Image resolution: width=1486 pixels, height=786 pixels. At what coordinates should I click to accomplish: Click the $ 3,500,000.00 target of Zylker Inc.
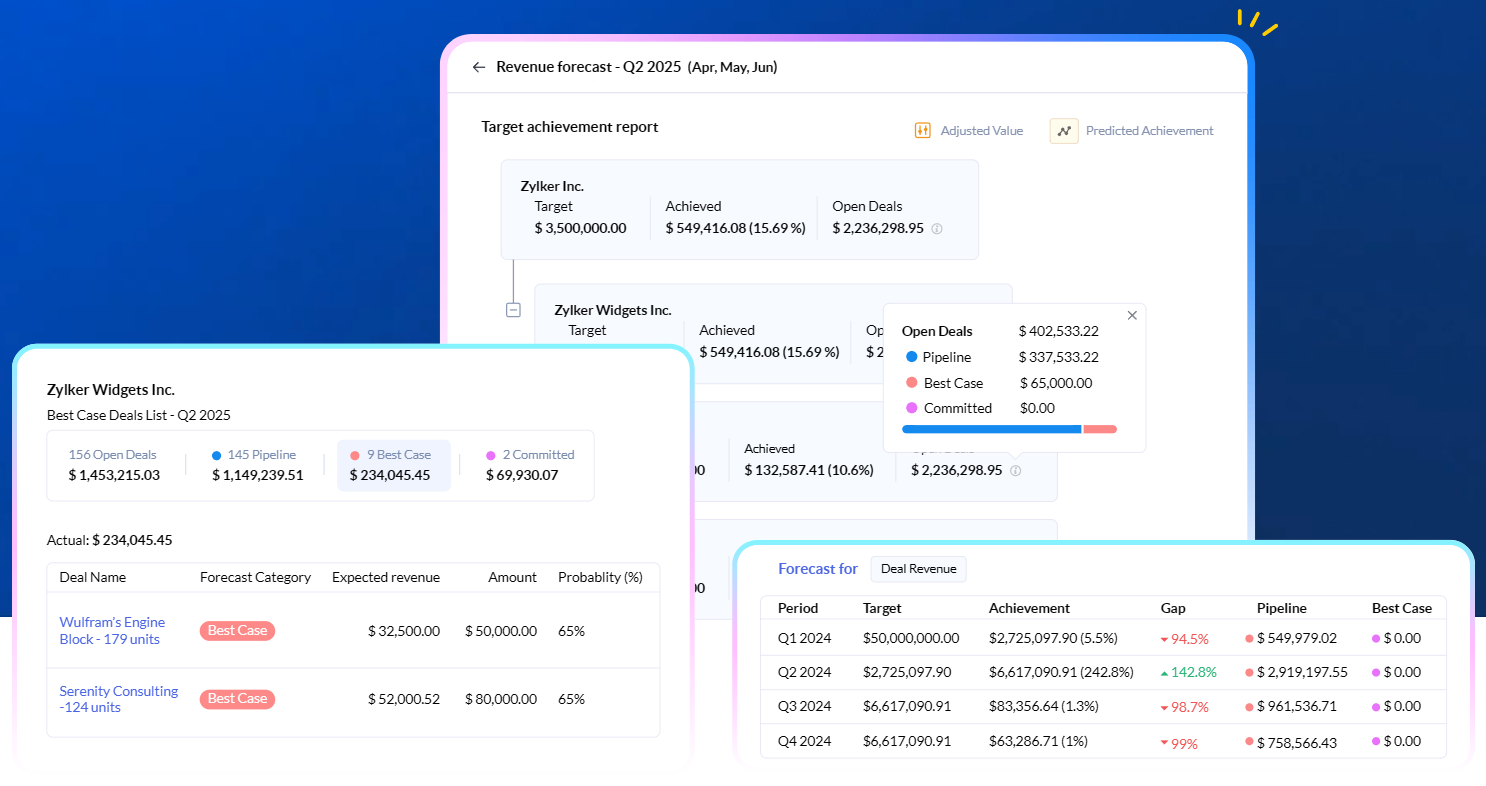(580, 228)
